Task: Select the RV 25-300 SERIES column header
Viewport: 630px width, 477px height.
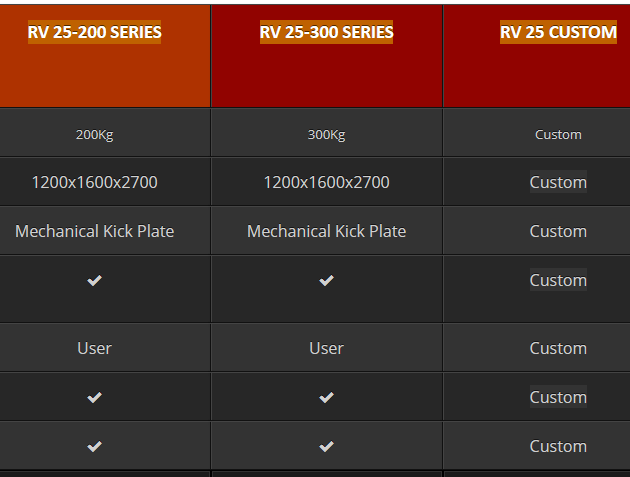Action: (x=326, y=32)
